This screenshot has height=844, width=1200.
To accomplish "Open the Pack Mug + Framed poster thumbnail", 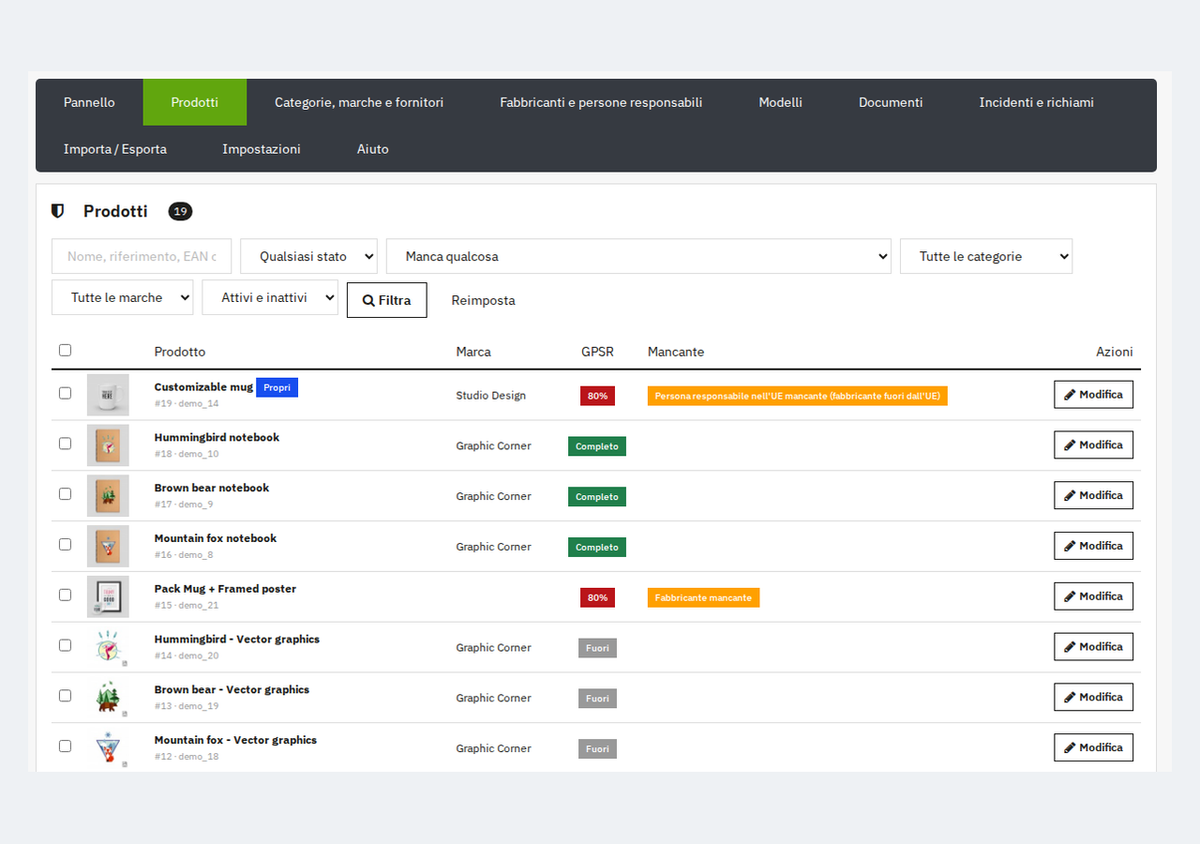I will pos(108,597).
